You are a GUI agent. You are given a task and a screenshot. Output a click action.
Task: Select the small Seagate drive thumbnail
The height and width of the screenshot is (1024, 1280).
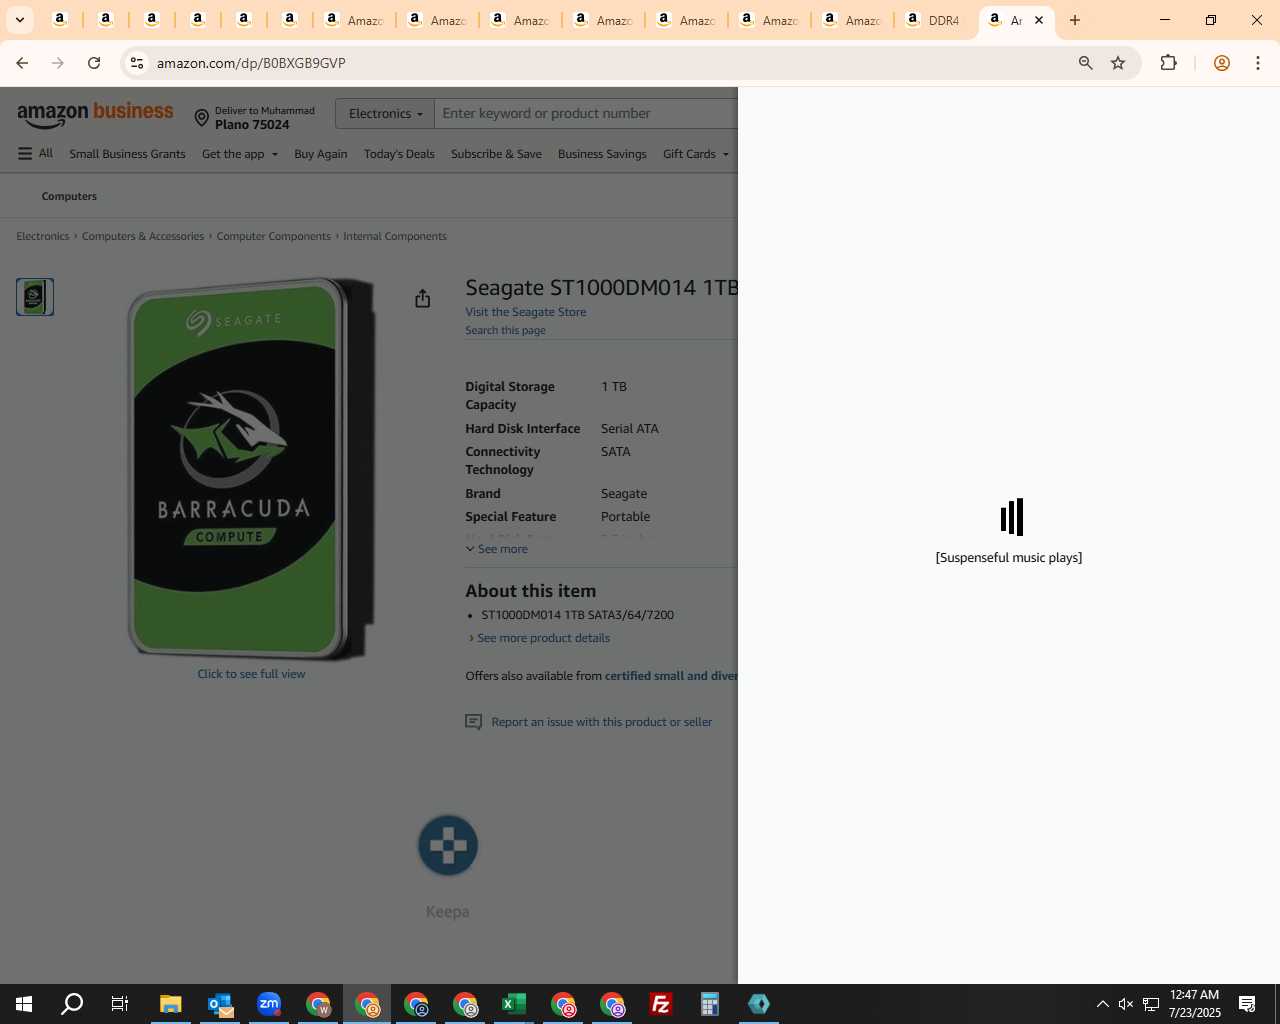coord(35,297)
